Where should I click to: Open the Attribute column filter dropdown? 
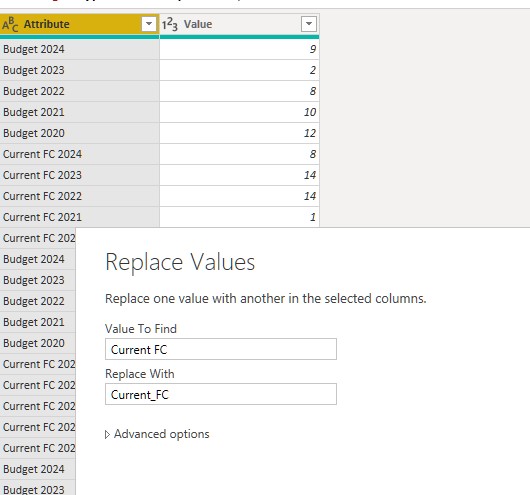149,24
